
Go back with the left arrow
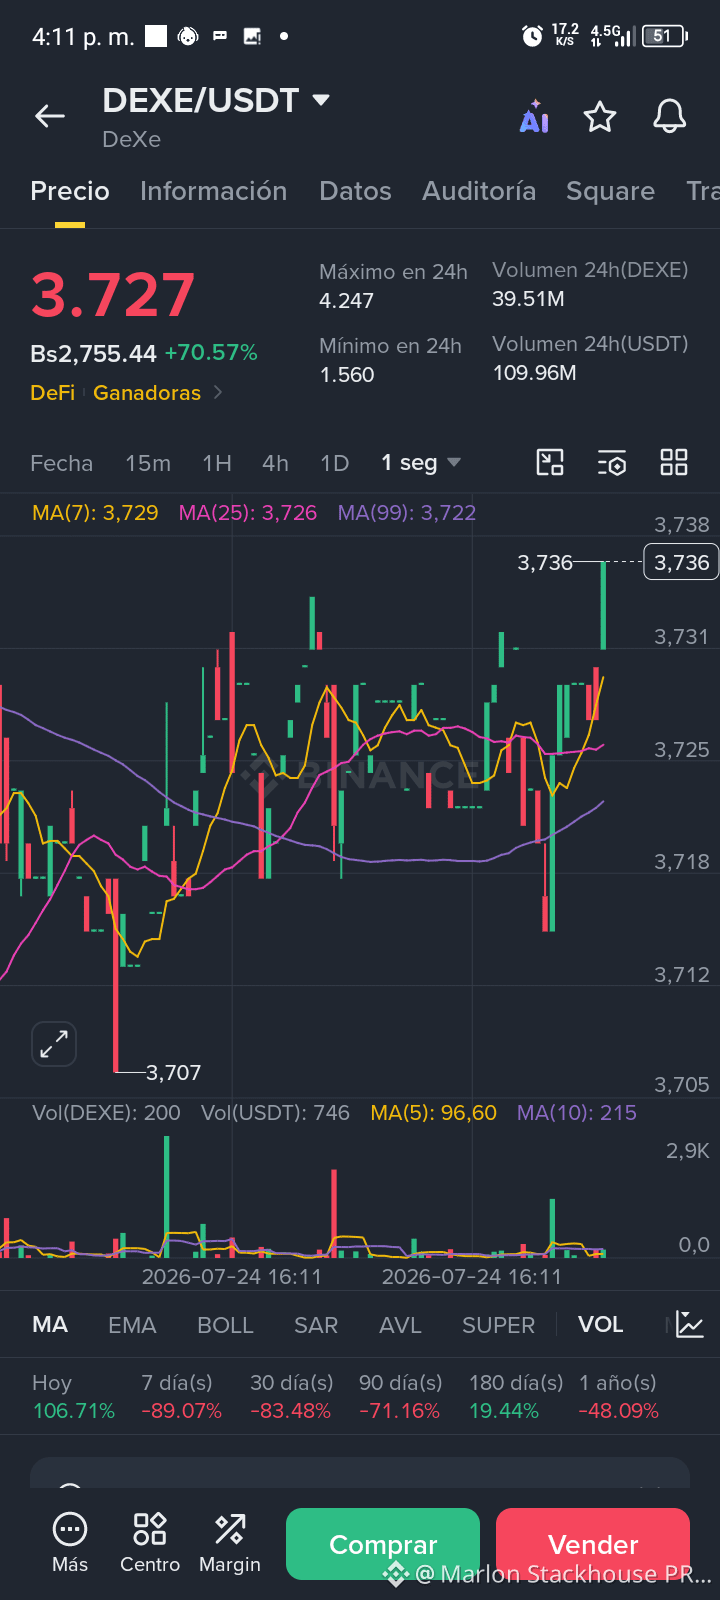point(50,117)
